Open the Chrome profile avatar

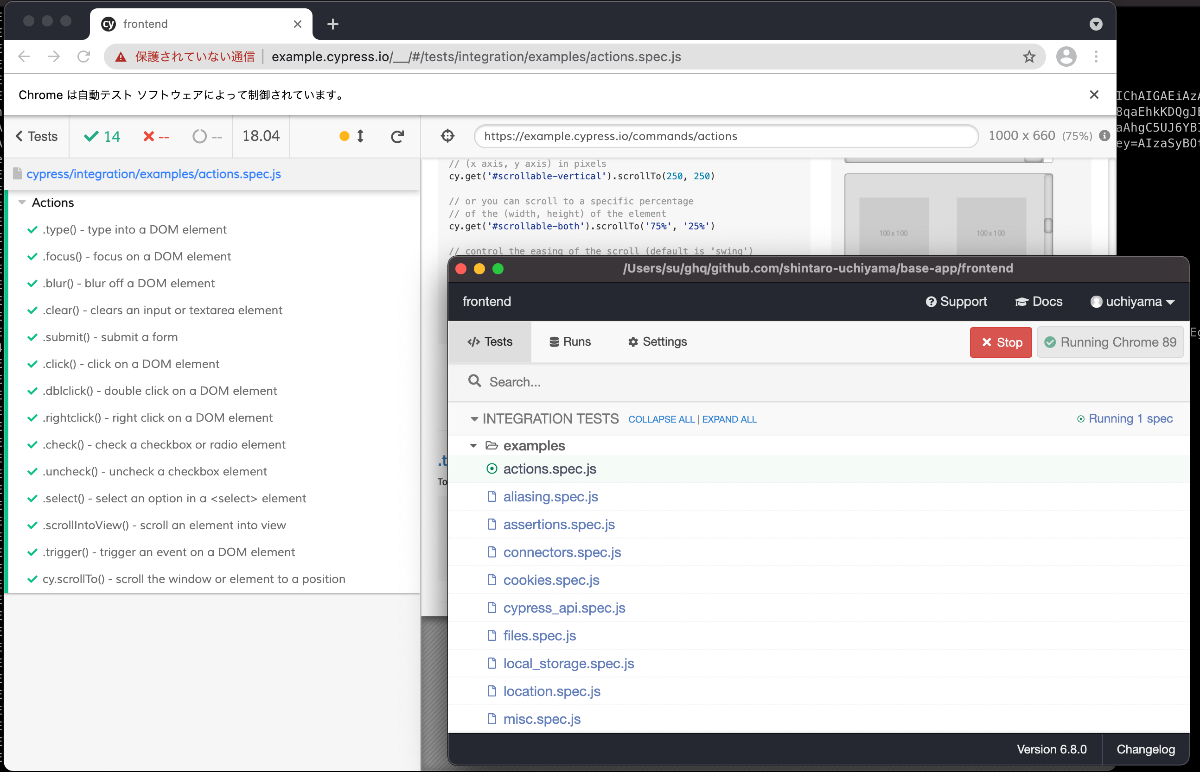[x=1066, y=57]
